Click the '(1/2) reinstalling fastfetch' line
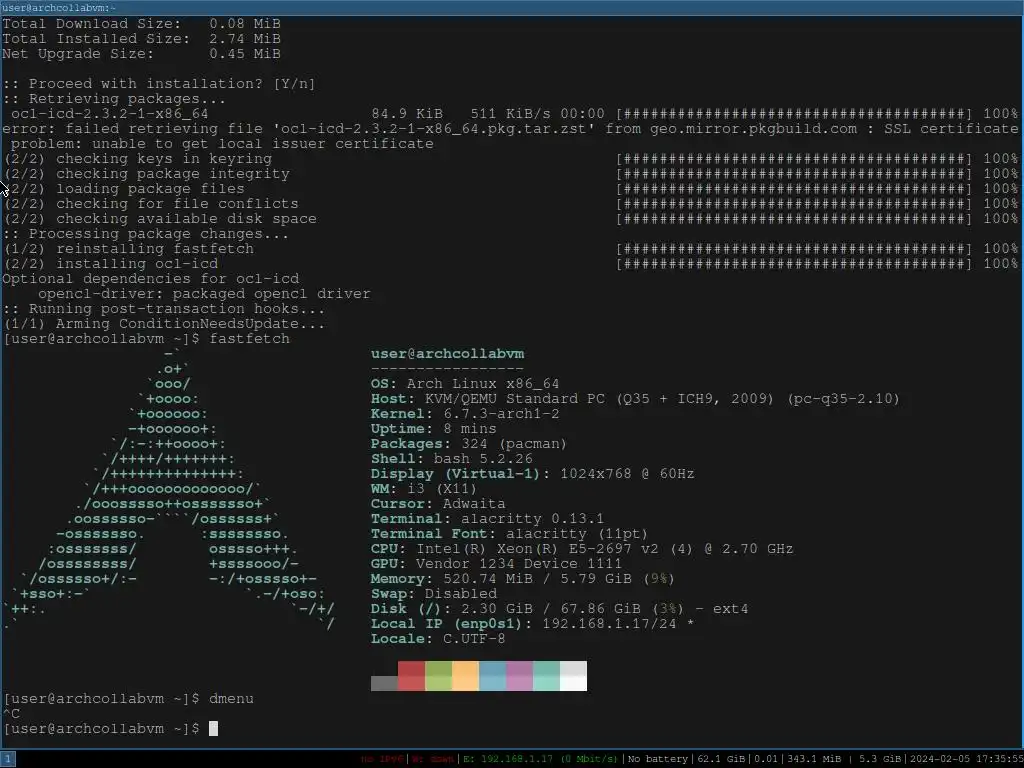Screen dimensions: 1024x768 tap(129, 249)
